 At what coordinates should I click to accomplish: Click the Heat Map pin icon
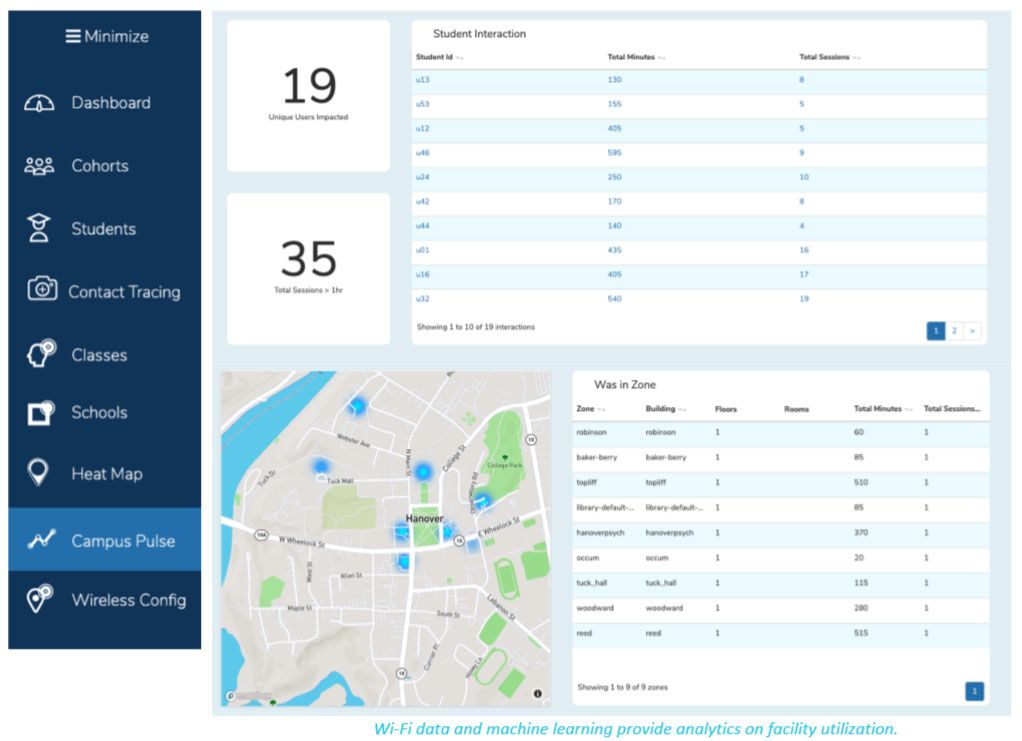click(x=39, y=473)
